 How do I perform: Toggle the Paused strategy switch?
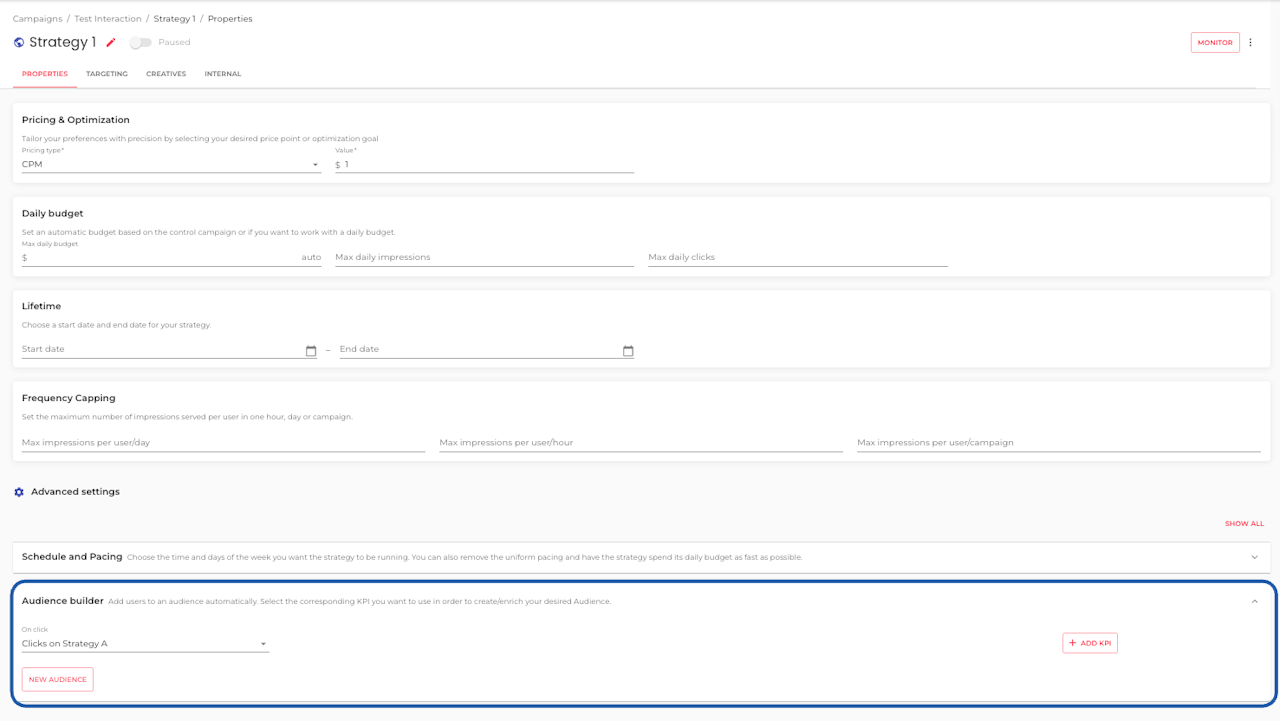click(141, 43)
